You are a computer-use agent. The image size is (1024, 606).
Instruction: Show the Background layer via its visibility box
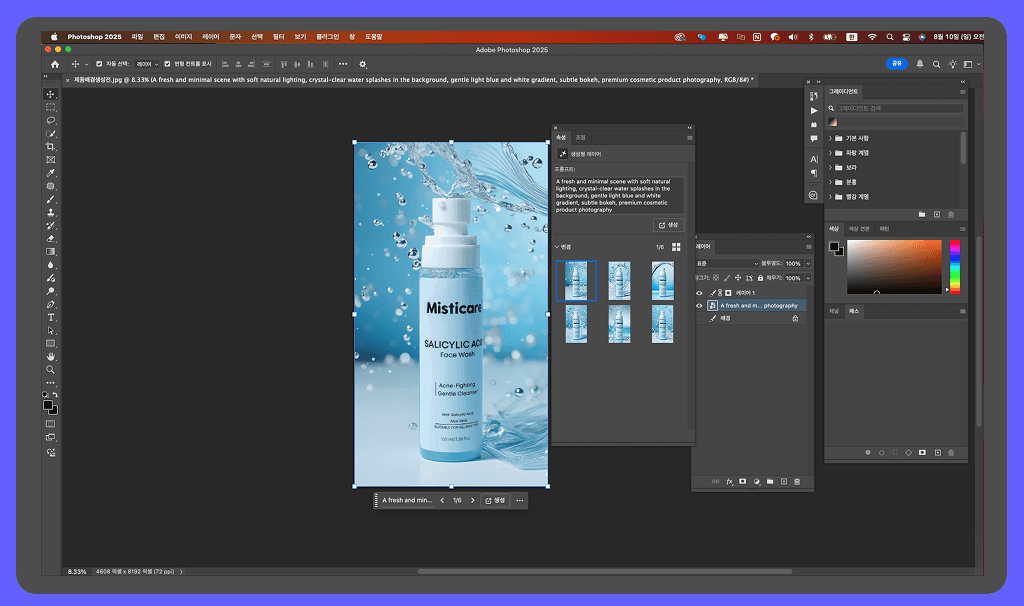click(699, 319)
